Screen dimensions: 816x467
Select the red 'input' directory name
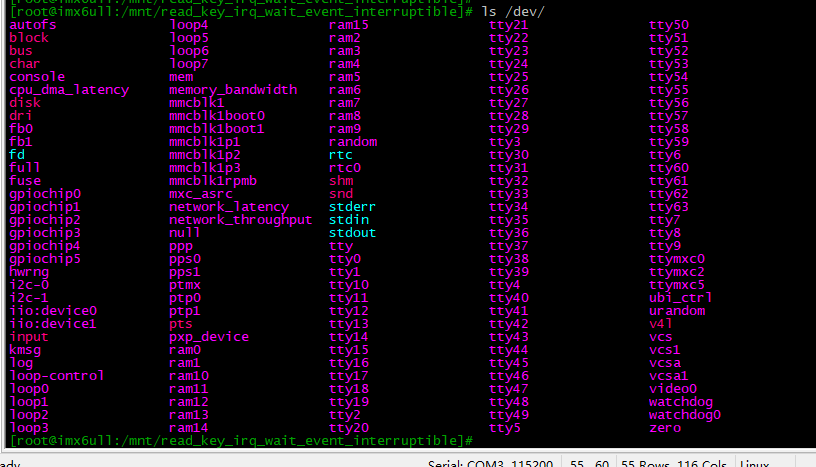pyautogui.click(x=29, y=337)
